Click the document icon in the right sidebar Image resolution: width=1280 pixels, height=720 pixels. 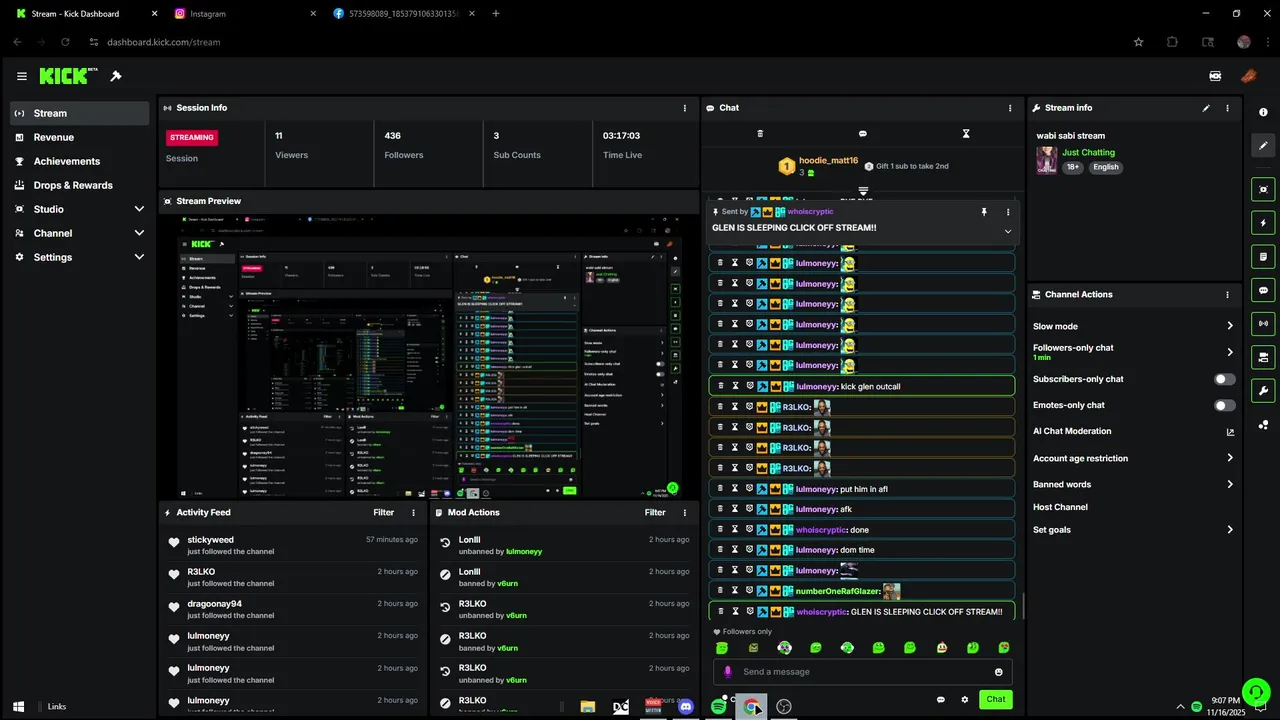[x=1263, y=257]
